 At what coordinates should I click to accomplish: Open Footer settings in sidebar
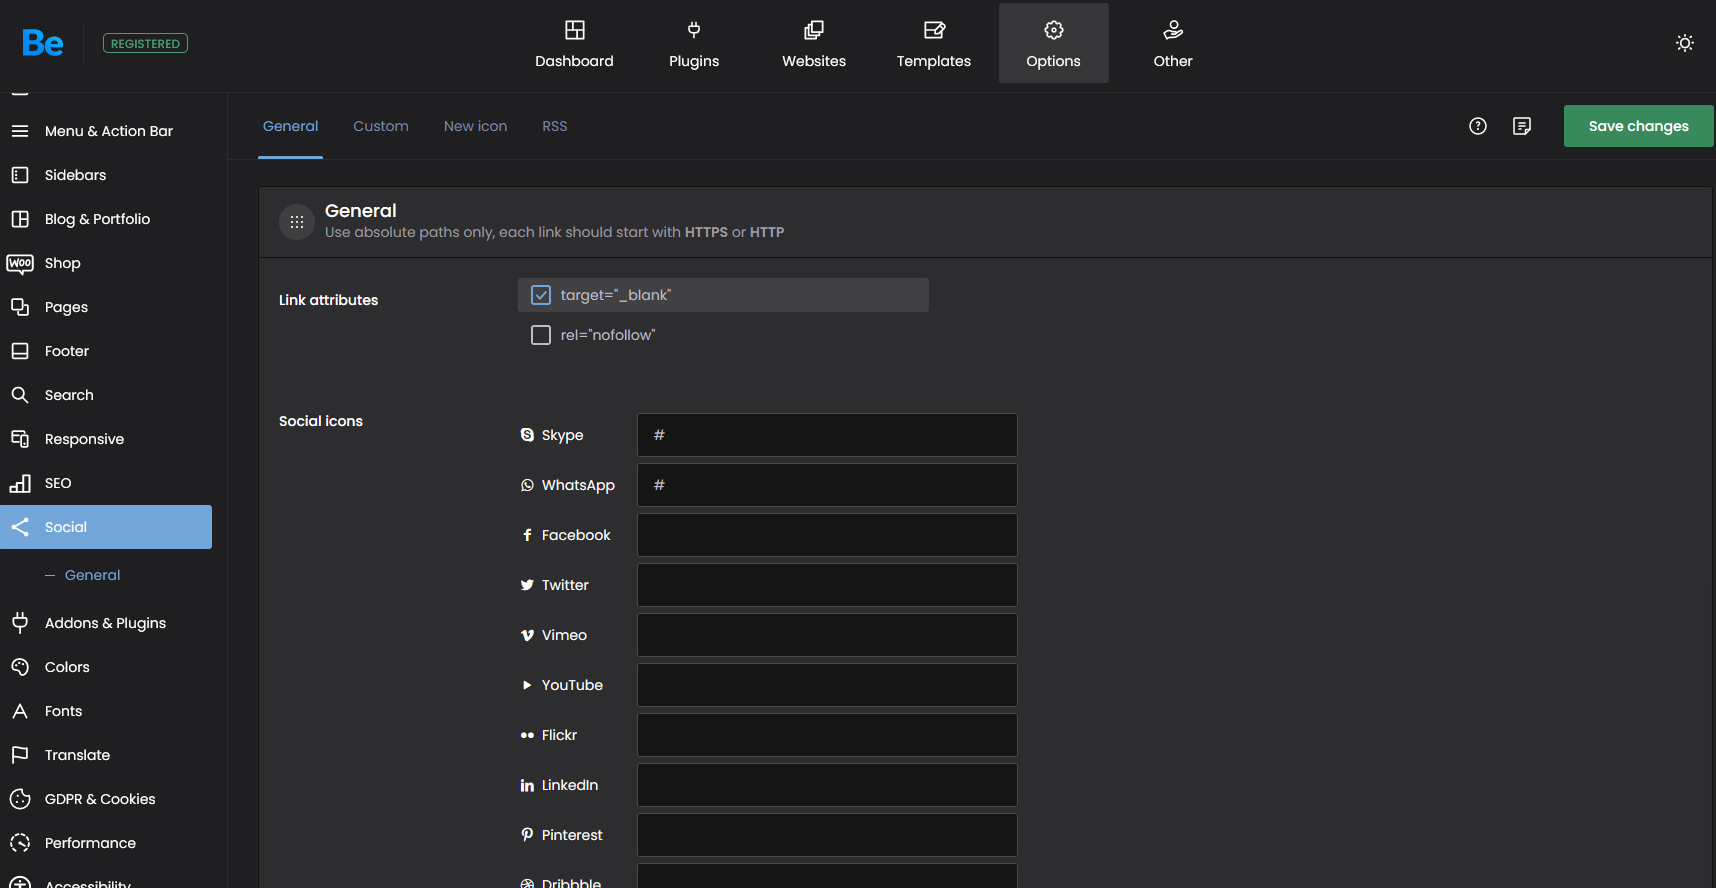pos(106,351)
